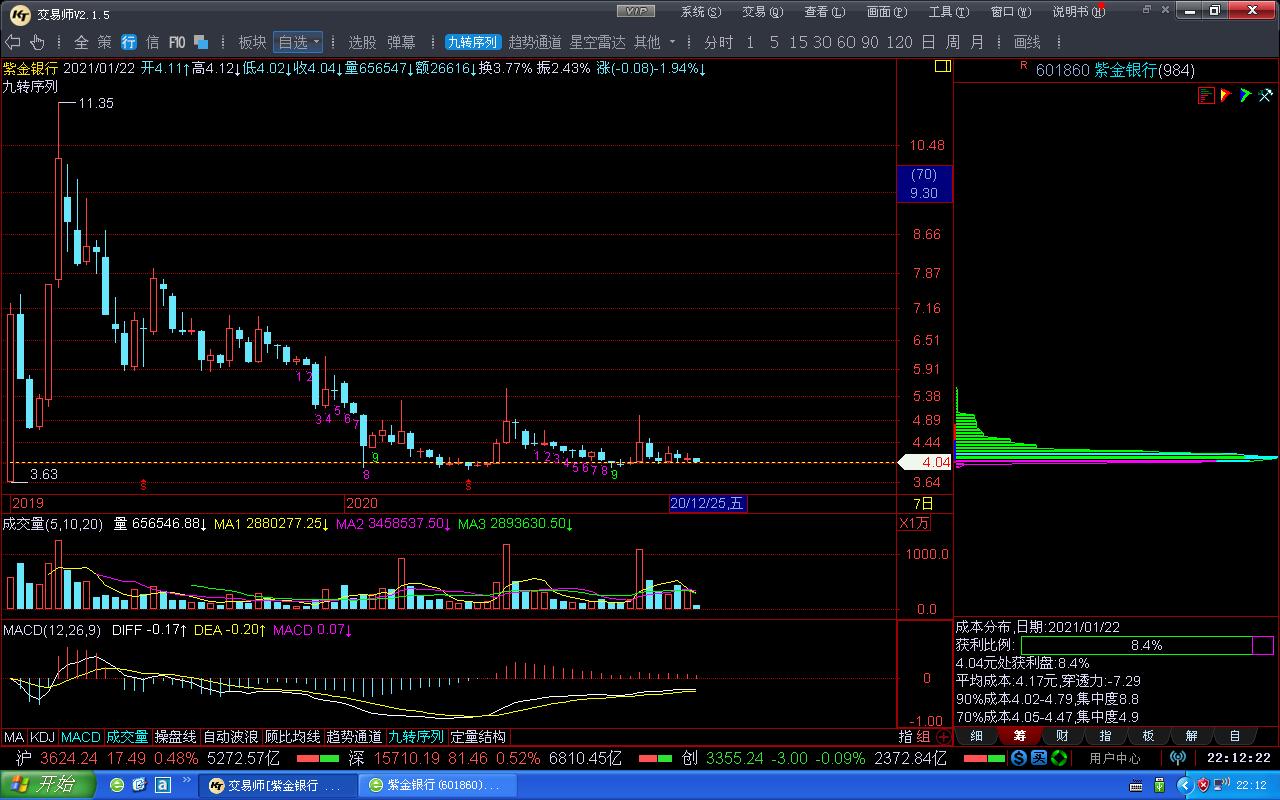Click the back arrow toolbar icon
This screenshot has height=800, width=1280.
pyautogui.click(x=13, y=42)
